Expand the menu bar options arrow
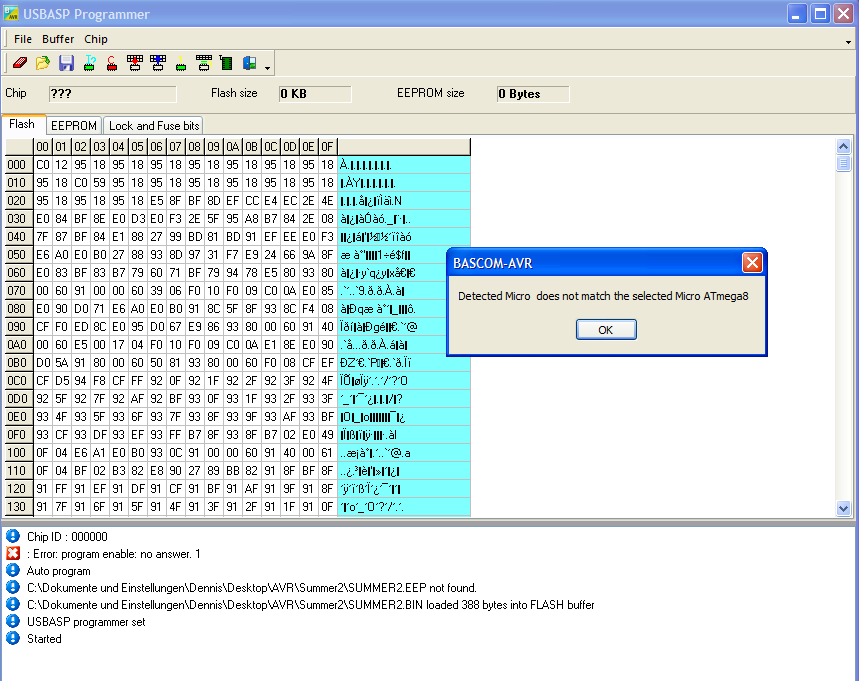This screenshot has width=859, height=681. pyautogui.click(x=848, y=42)
